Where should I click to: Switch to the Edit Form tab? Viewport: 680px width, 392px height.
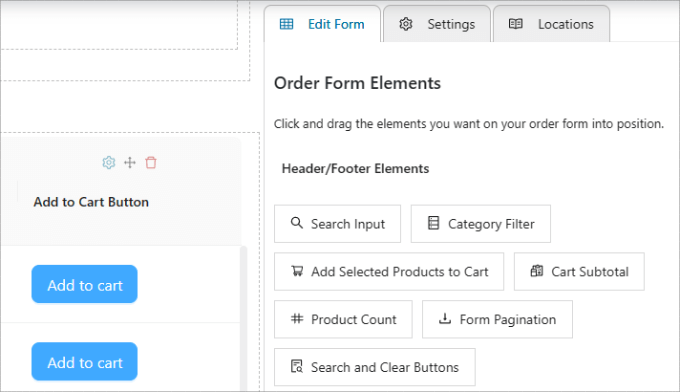click(322, 24)
